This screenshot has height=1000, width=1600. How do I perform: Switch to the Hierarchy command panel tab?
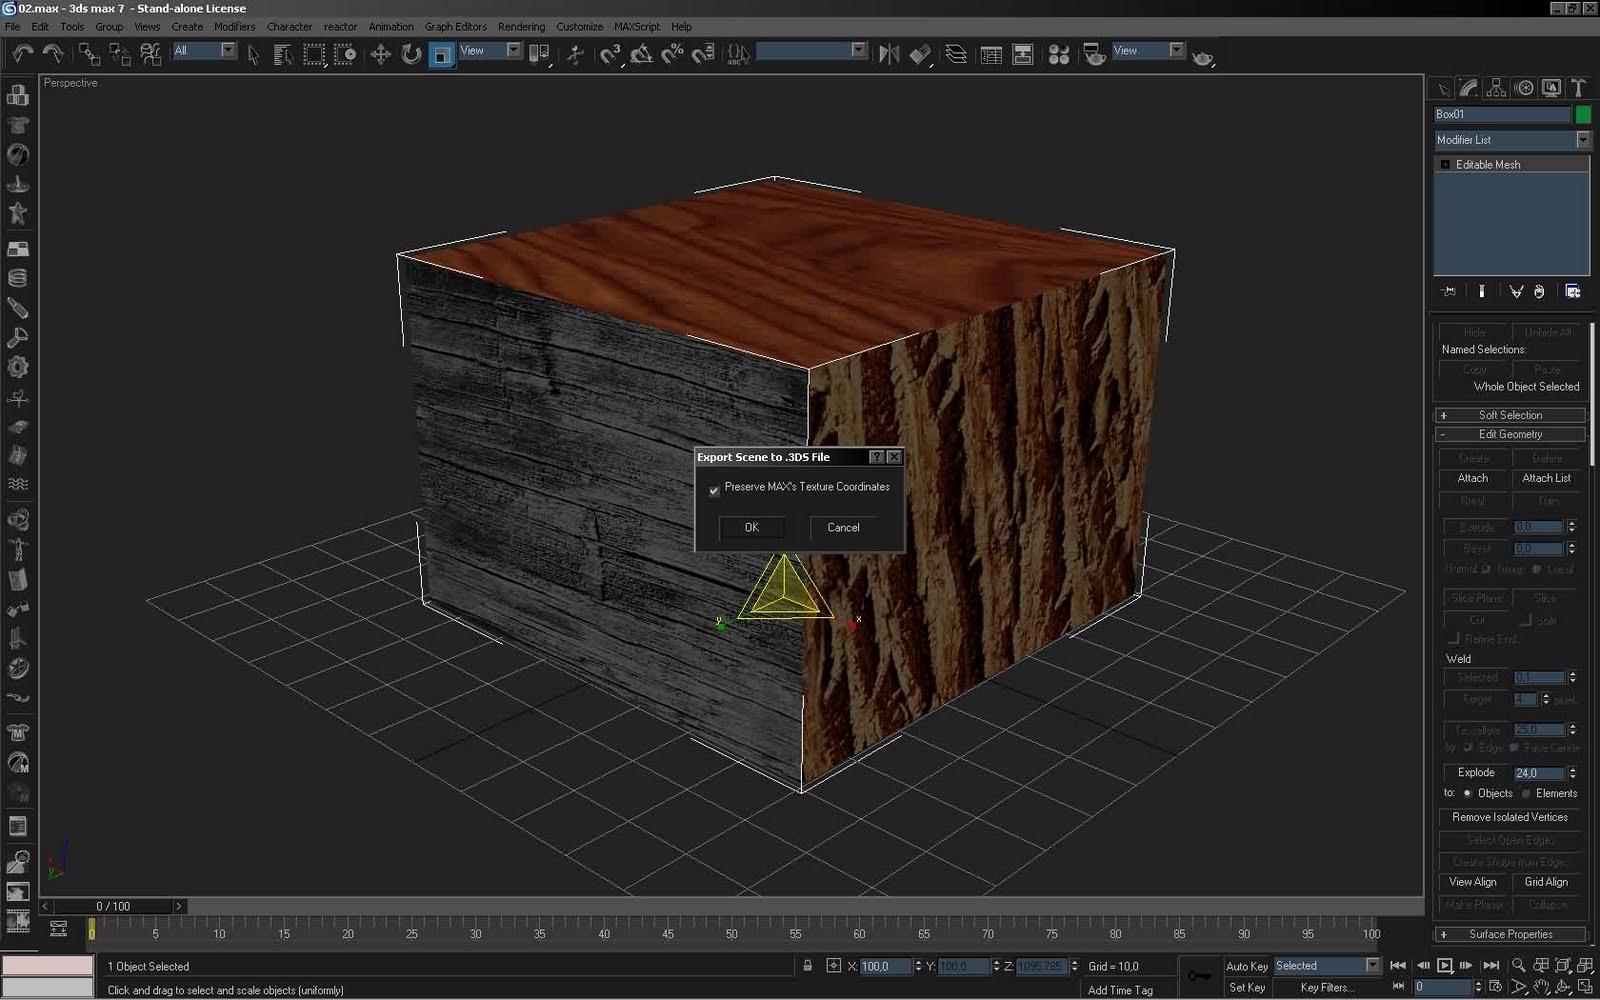1496,88
